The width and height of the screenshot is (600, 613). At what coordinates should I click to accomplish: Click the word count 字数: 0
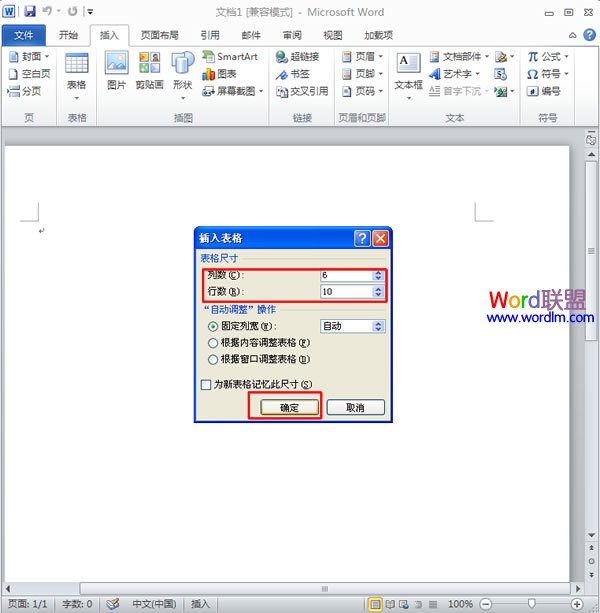click(x=77, y=604)
